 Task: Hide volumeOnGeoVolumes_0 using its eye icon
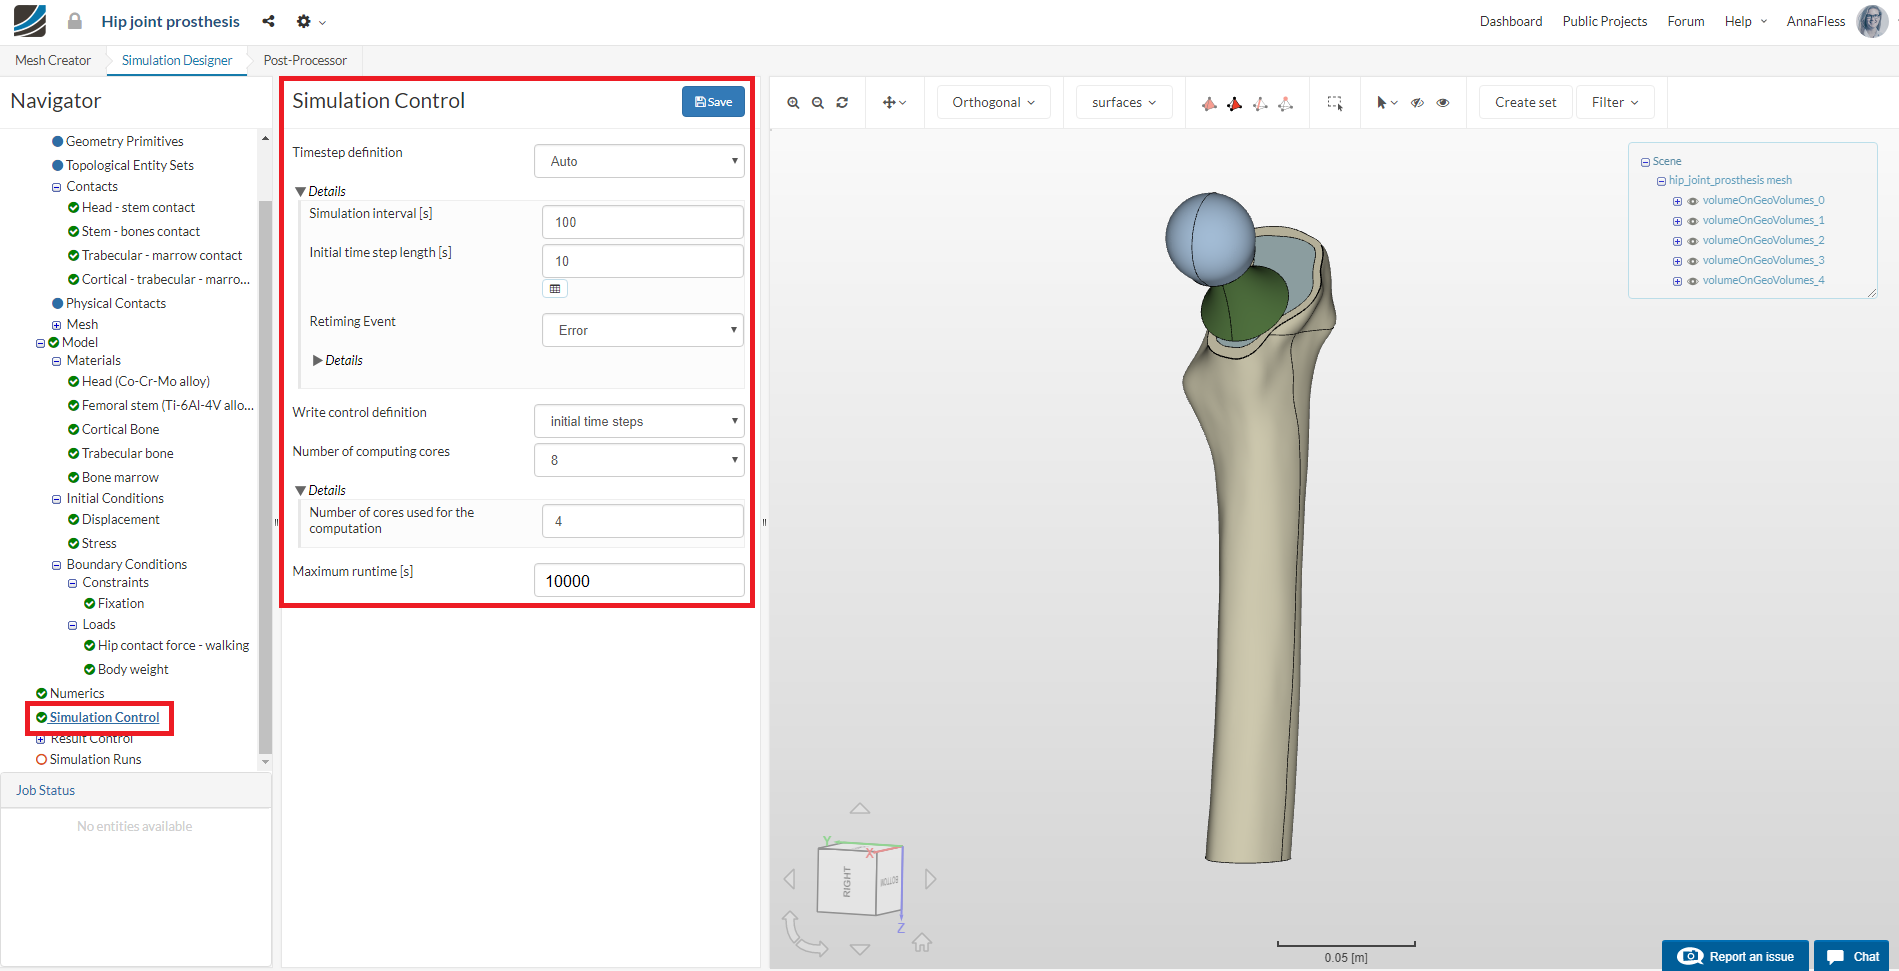(x=1692, y=200)
